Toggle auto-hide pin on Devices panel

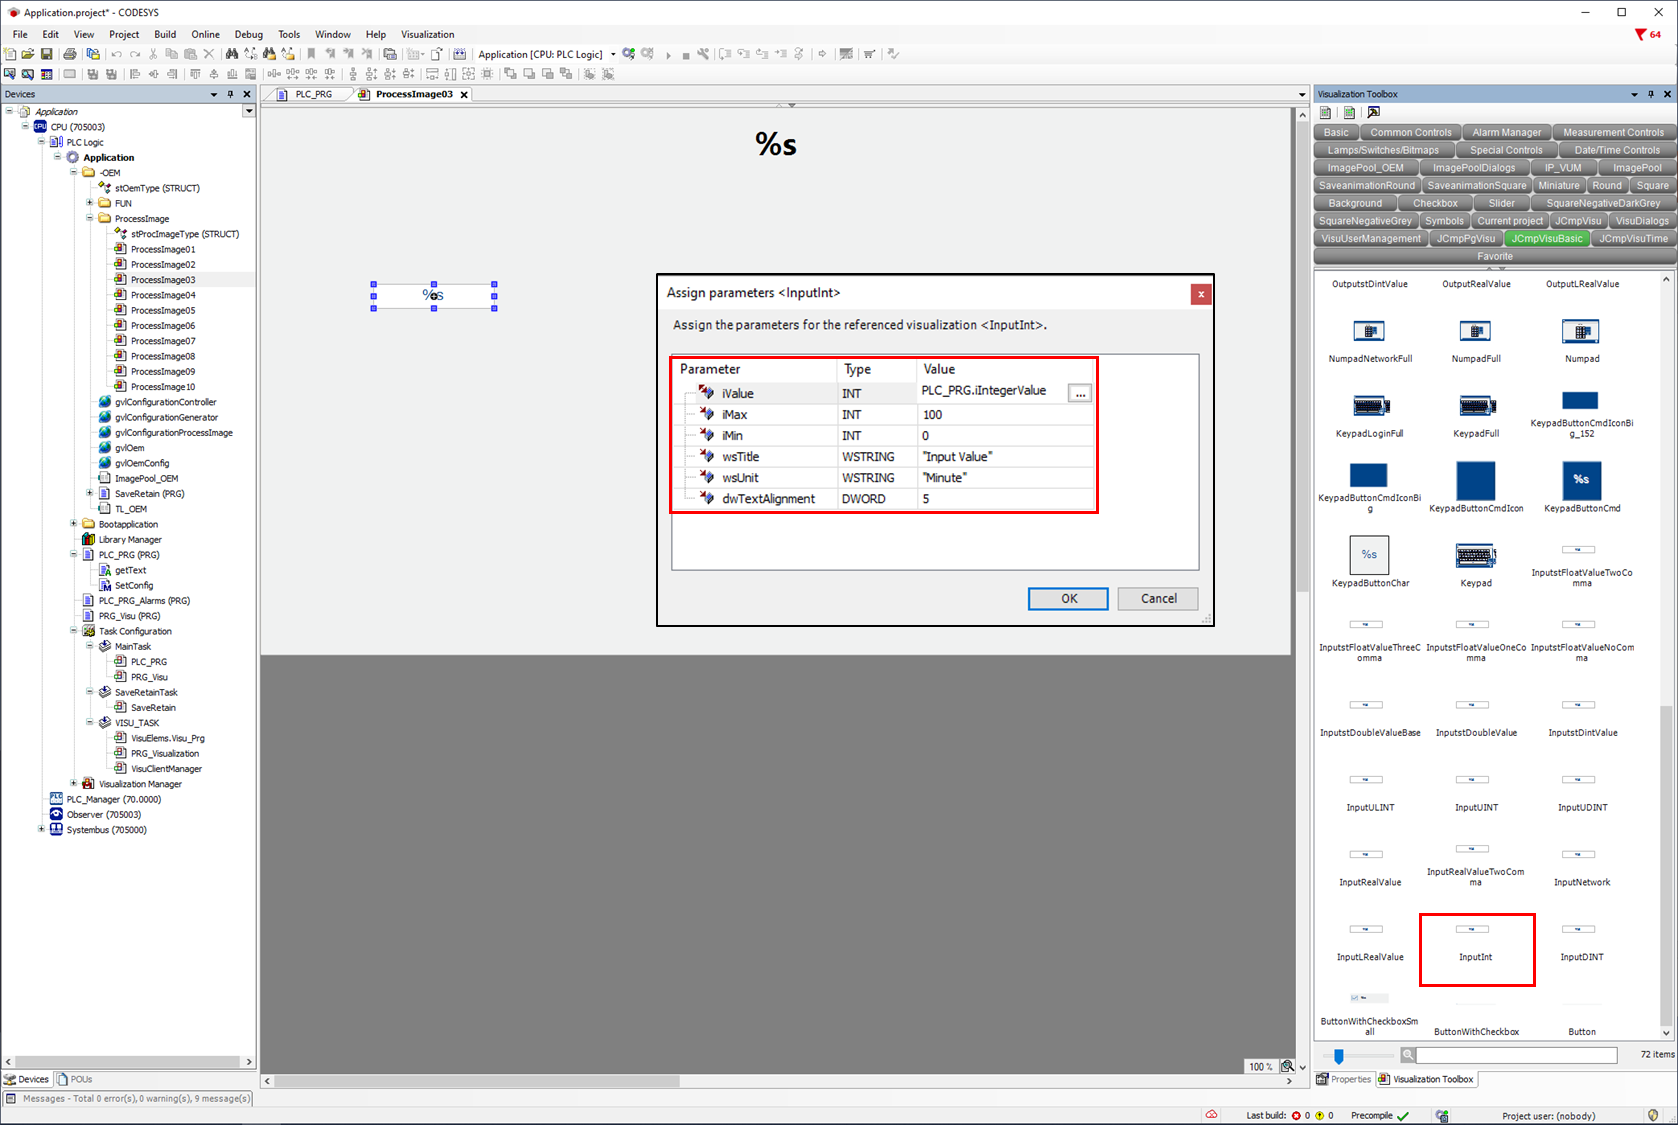click(x=230, y=94)
